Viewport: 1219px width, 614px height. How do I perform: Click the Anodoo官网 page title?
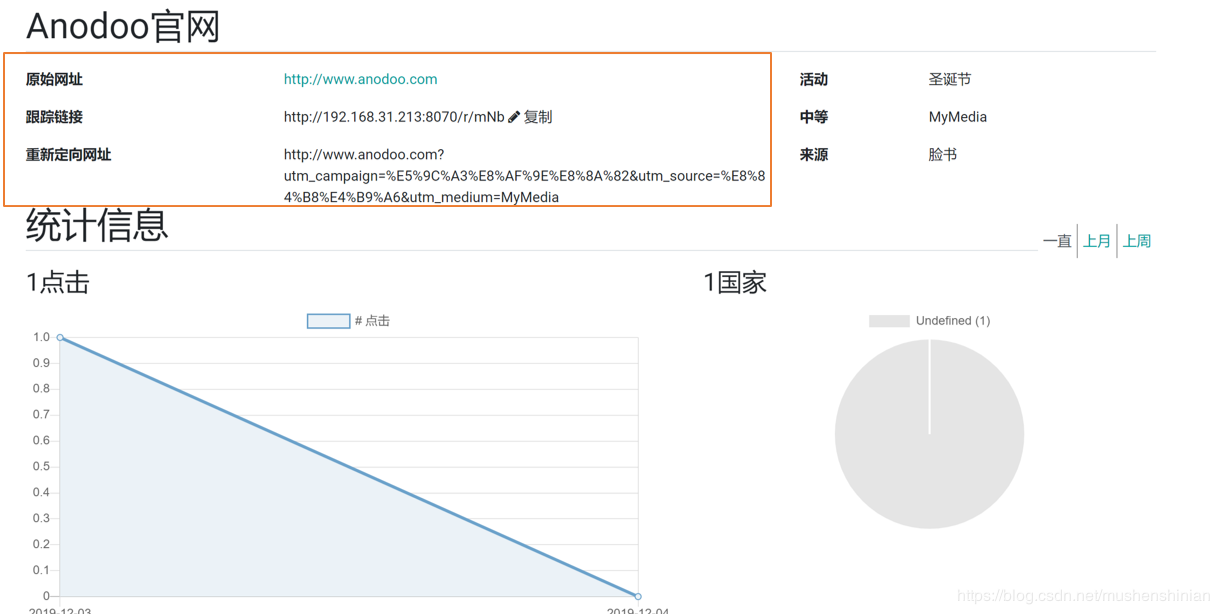[x=123, y=26]
